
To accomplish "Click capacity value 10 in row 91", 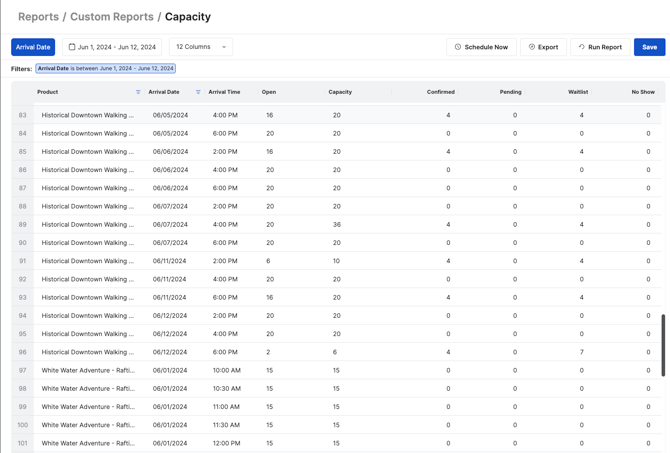I will click(x=336, y=261).
